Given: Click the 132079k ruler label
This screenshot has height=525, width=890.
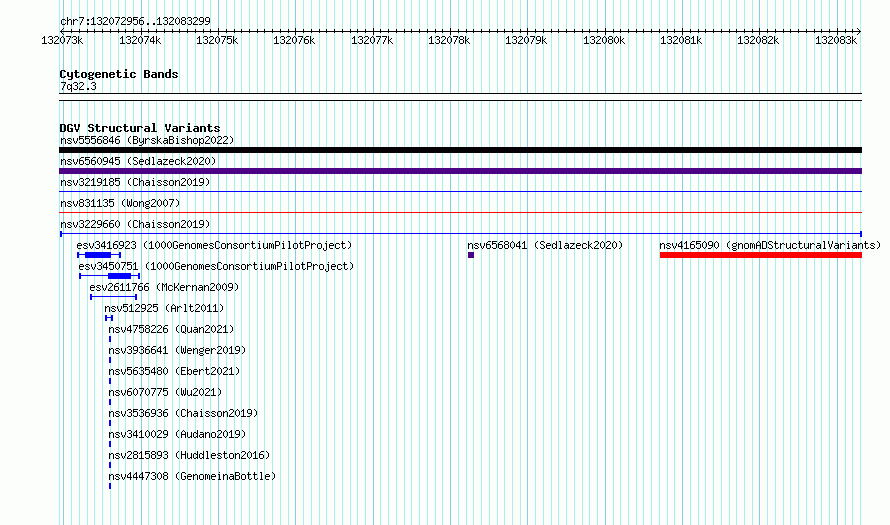Looking at the screenshot, I should [x=526, y=40].
